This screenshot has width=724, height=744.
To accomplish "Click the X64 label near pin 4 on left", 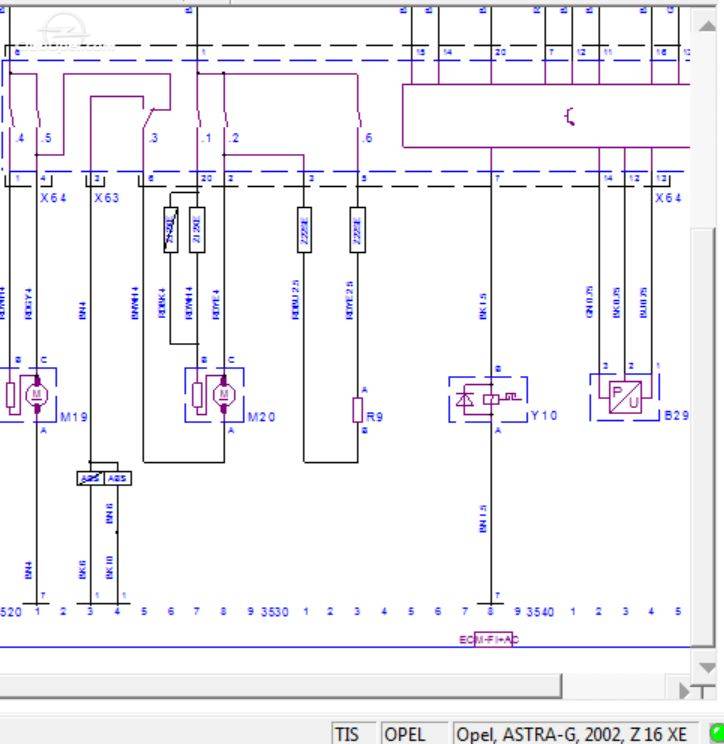I will click(53, 198).
